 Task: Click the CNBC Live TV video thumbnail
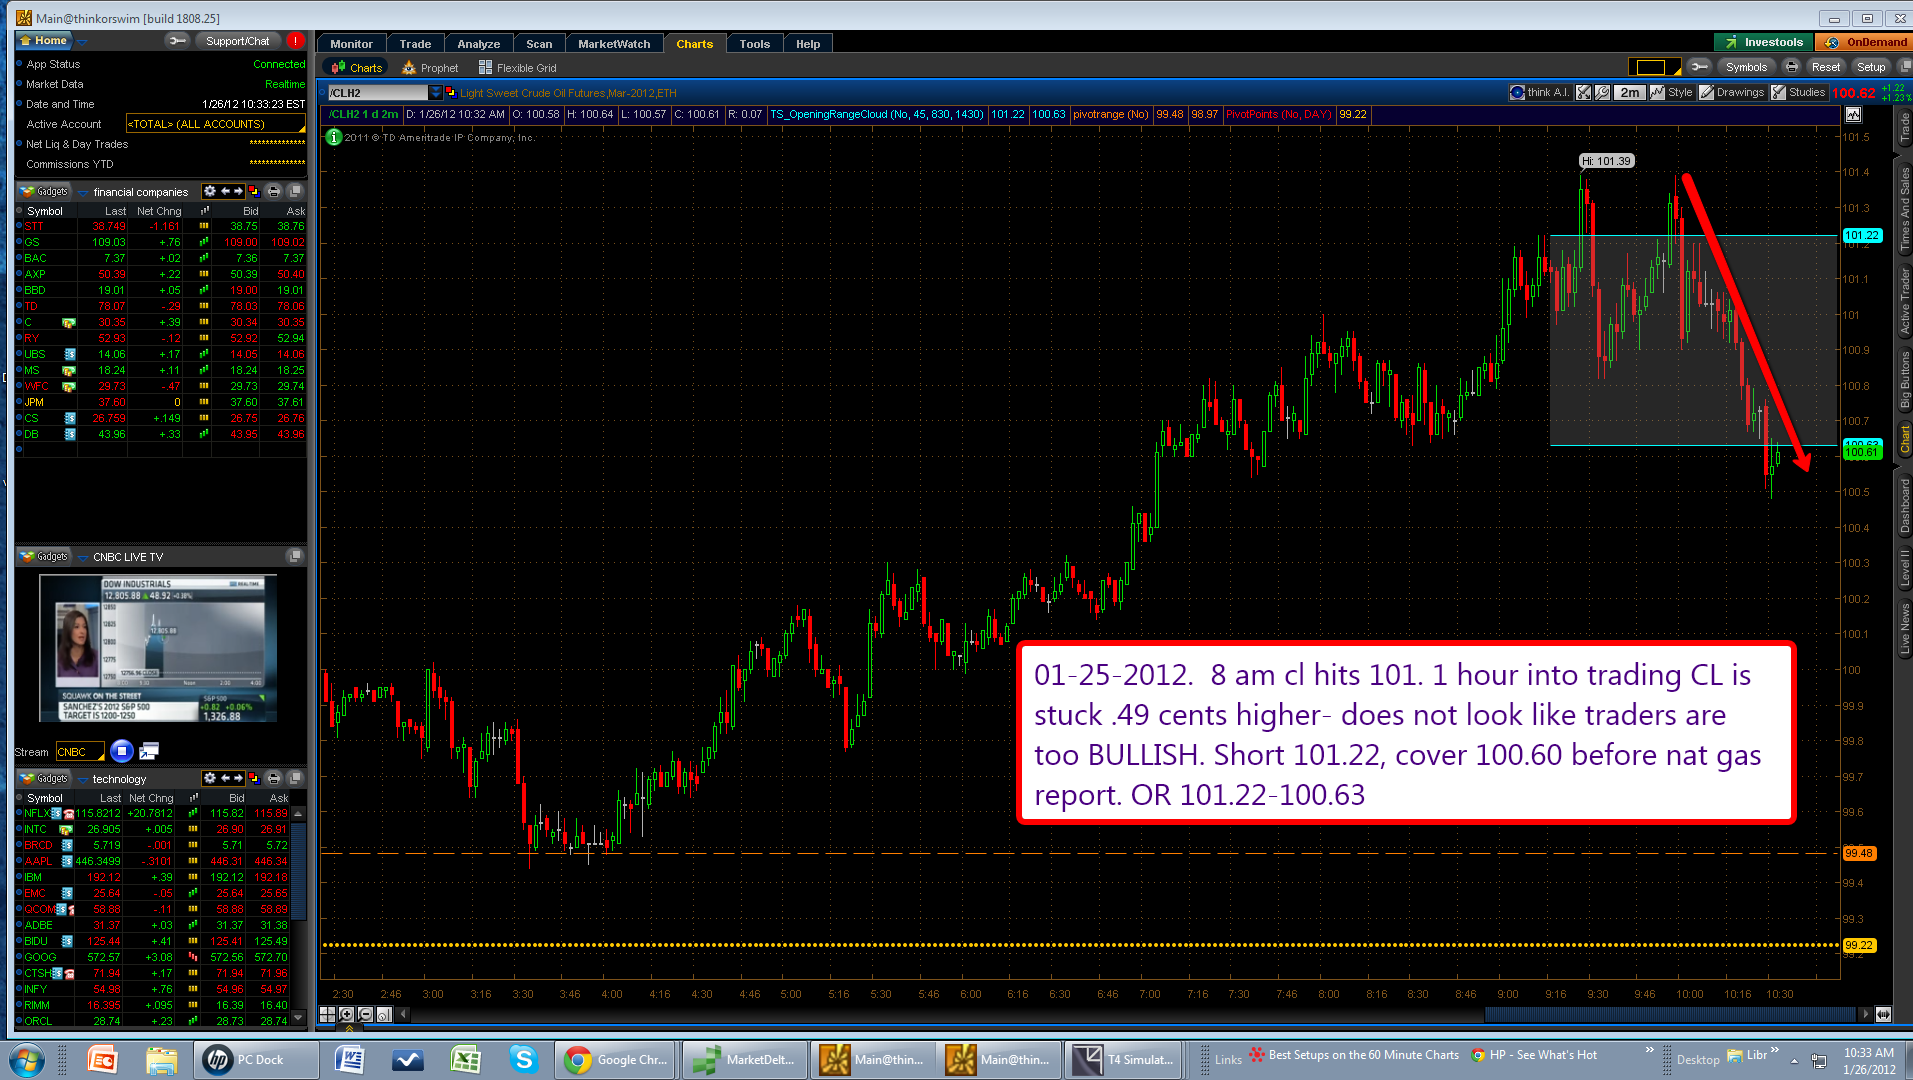point(158,648)
